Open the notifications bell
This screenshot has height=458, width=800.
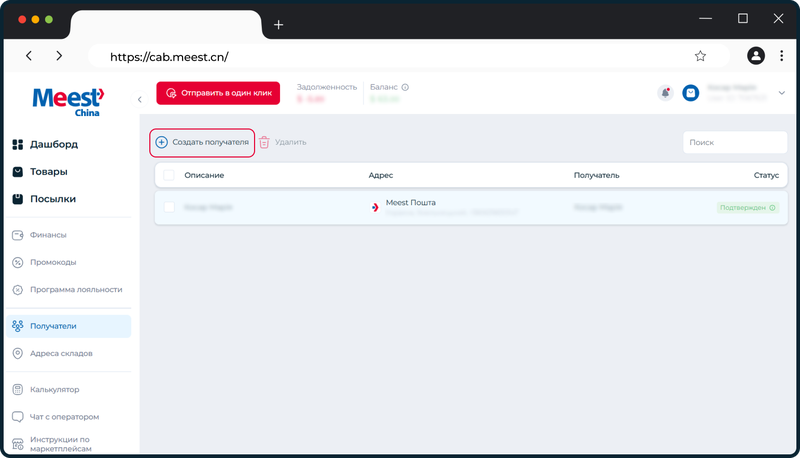(665, 93)
